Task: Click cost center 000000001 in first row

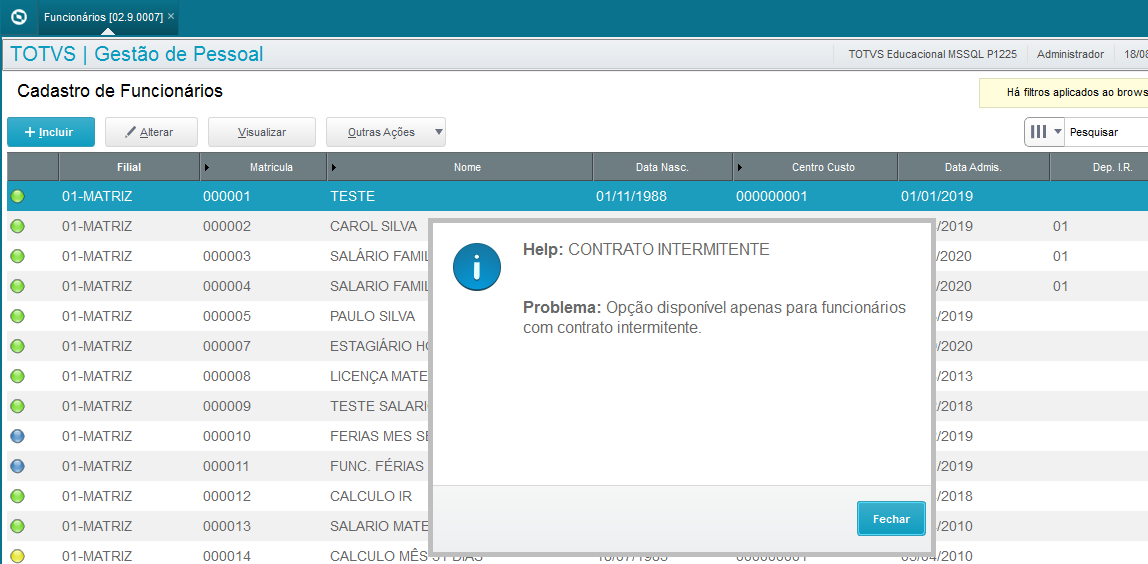Action: pos(772,196)
